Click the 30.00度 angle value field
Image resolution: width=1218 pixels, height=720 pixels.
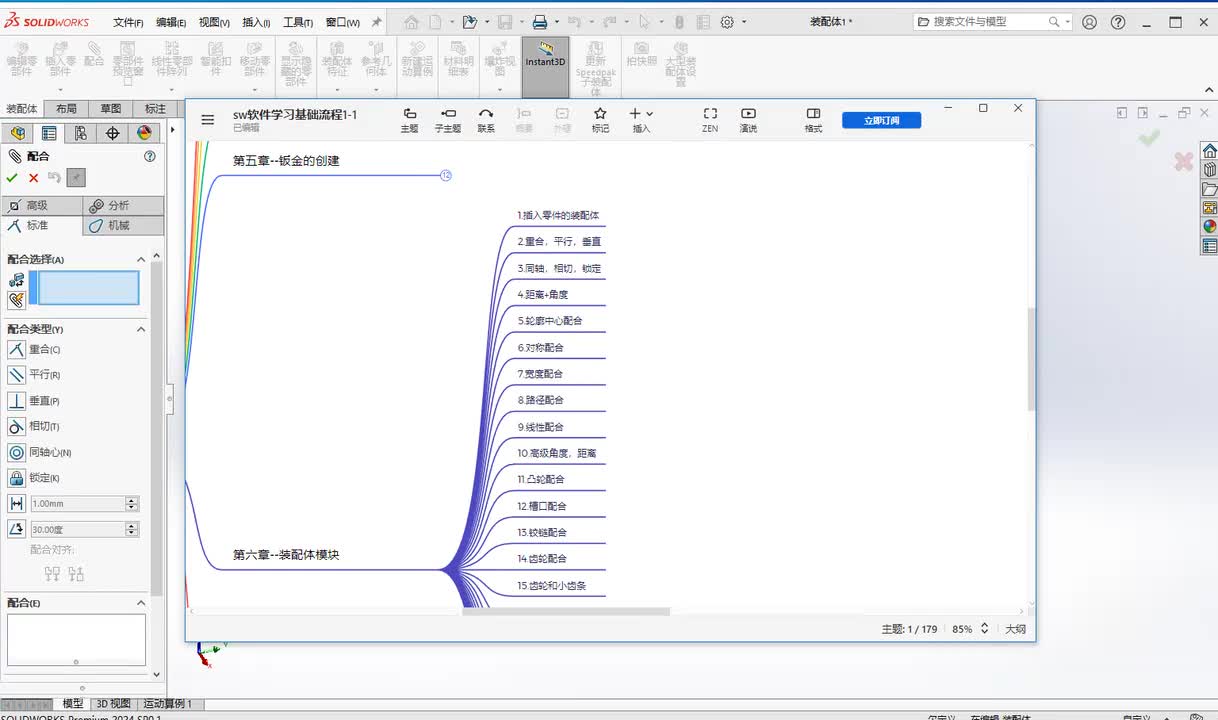(77, 529)
